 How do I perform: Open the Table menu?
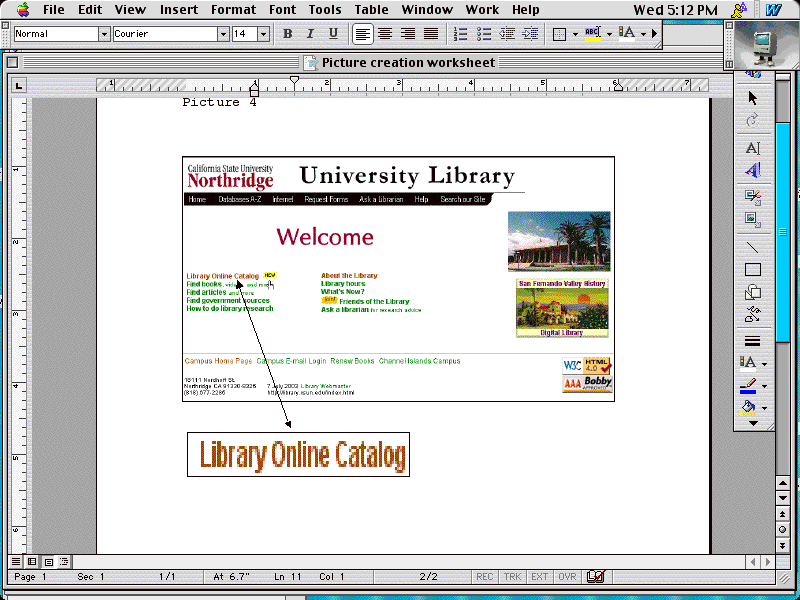click(x=371, y=10)
